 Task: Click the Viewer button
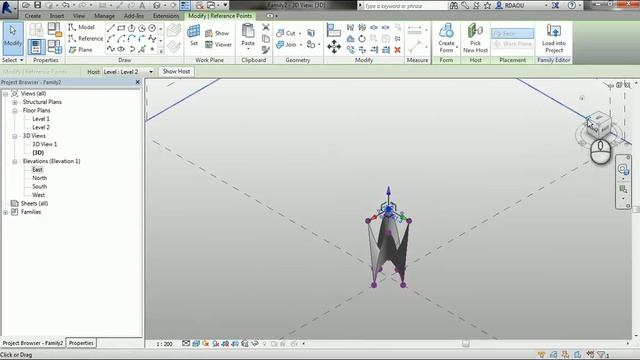(218, 44)
